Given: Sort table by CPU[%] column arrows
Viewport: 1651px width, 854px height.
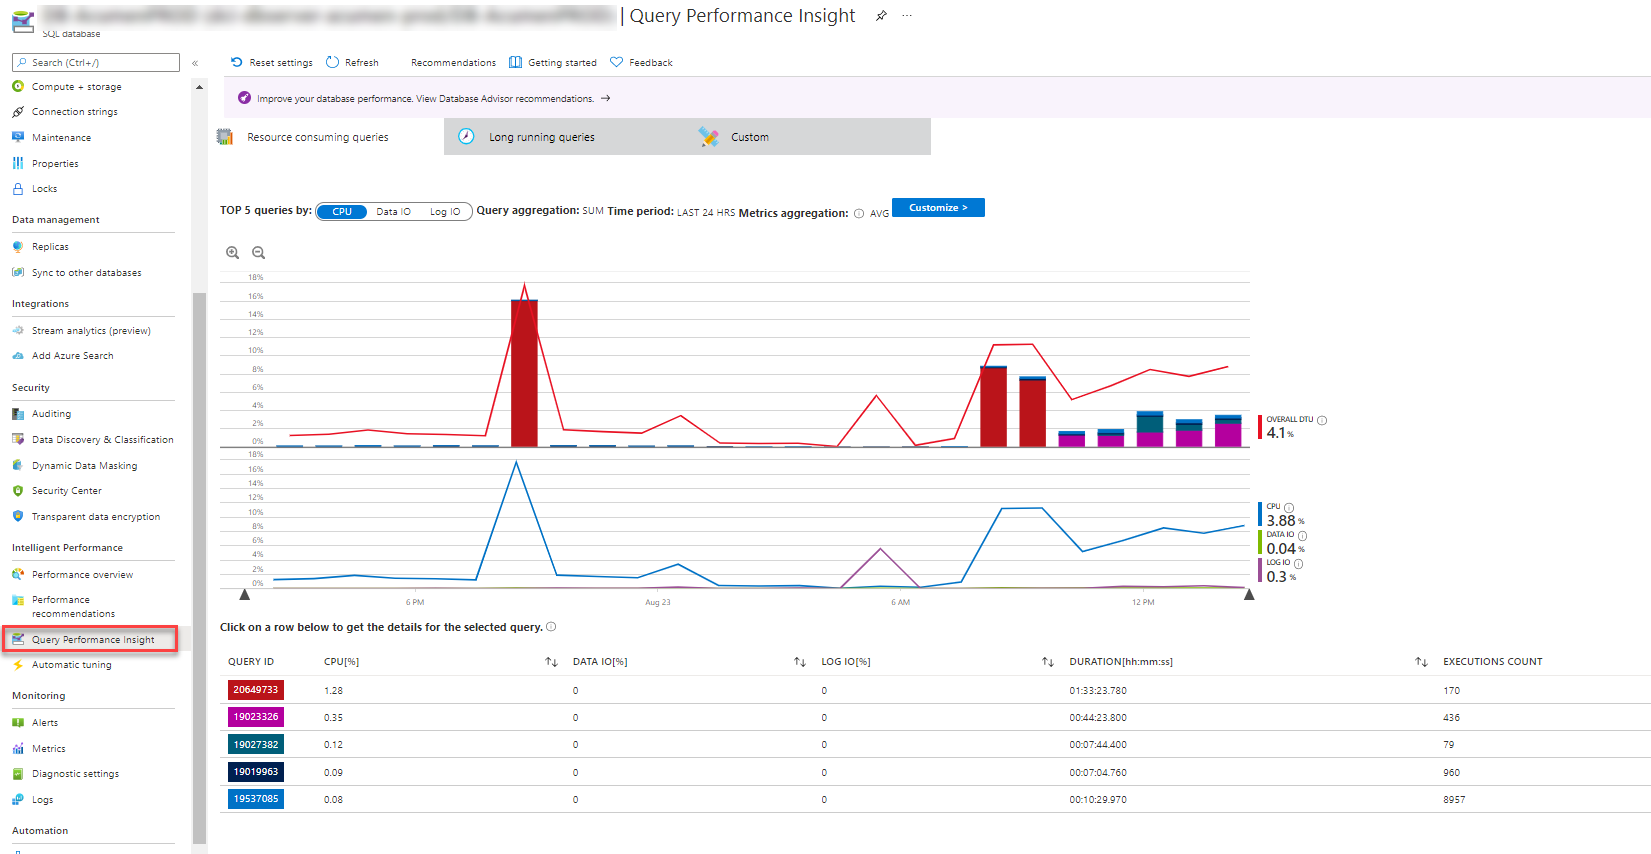Looking at the screenshot, I should [551, 662].
